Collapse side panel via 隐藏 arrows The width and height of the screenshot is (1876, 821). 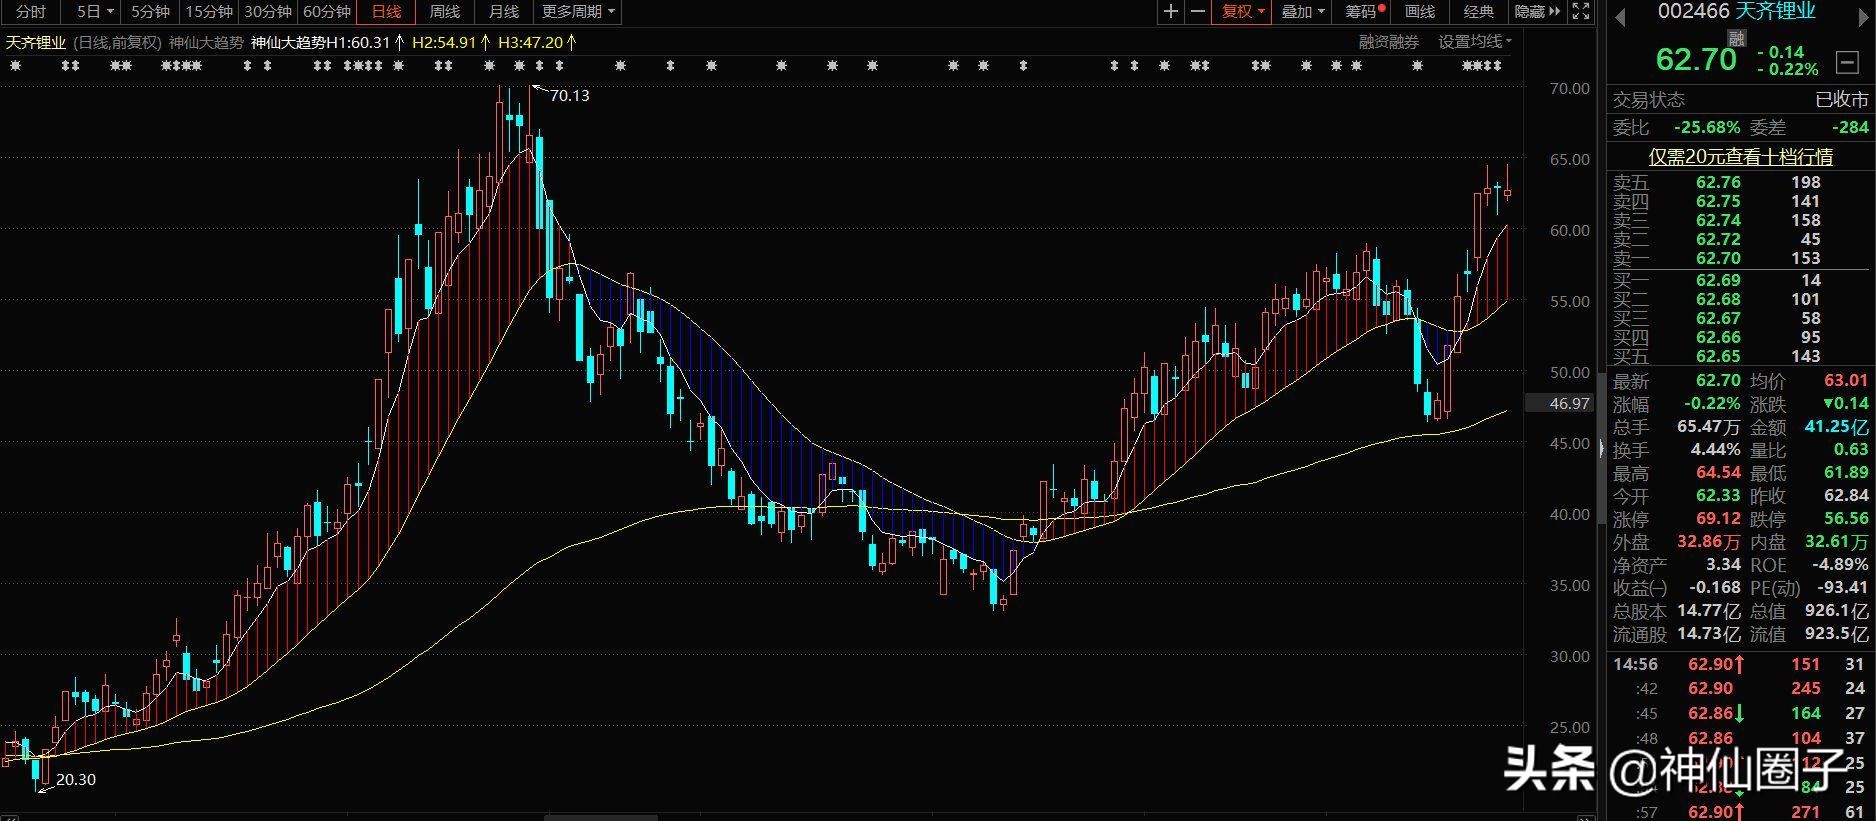(1538, 12)
